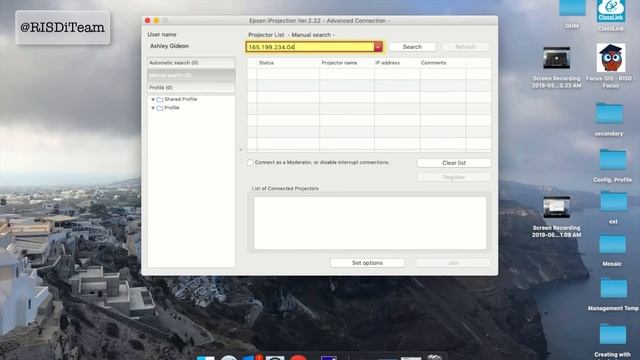Click into the projector IP address field

tap(310, 47)
